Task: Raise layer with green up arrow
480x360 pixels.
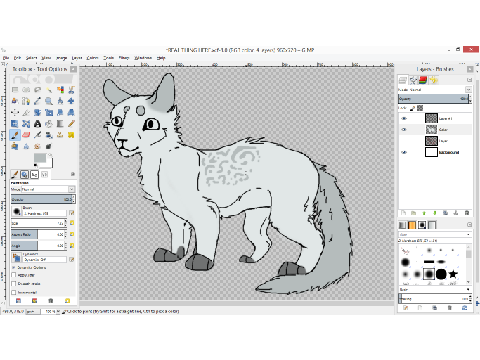Action: coord(424,213)
